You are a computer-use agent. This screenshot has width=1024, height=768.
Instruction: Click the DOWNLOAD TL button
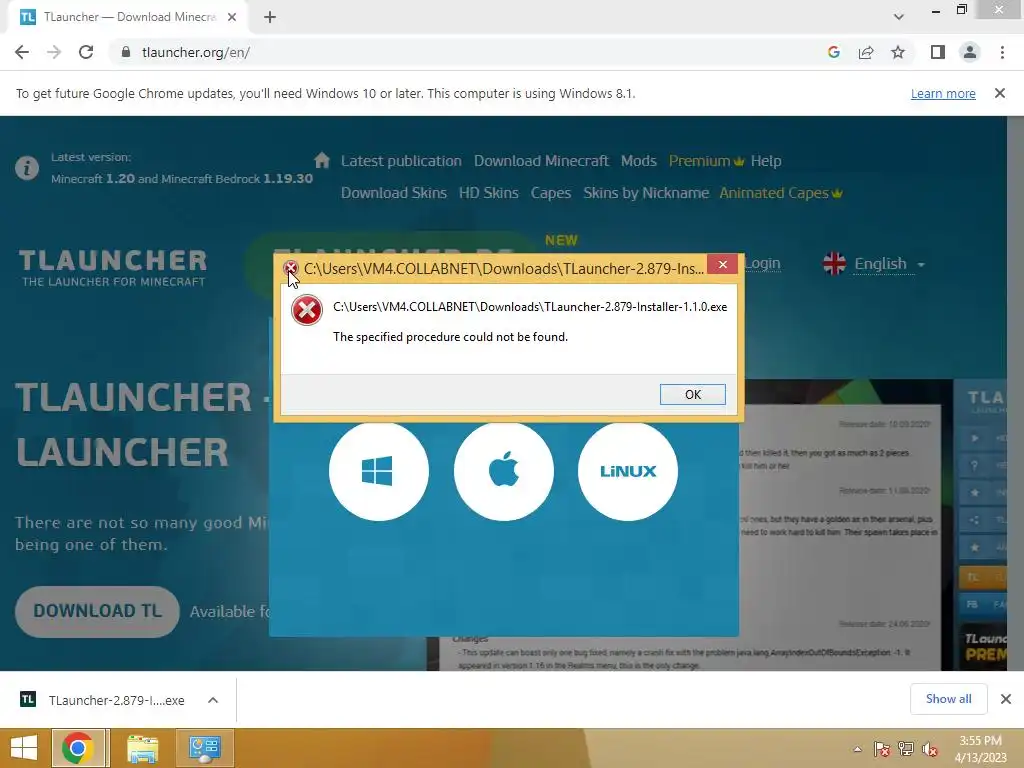coord(97,611)
